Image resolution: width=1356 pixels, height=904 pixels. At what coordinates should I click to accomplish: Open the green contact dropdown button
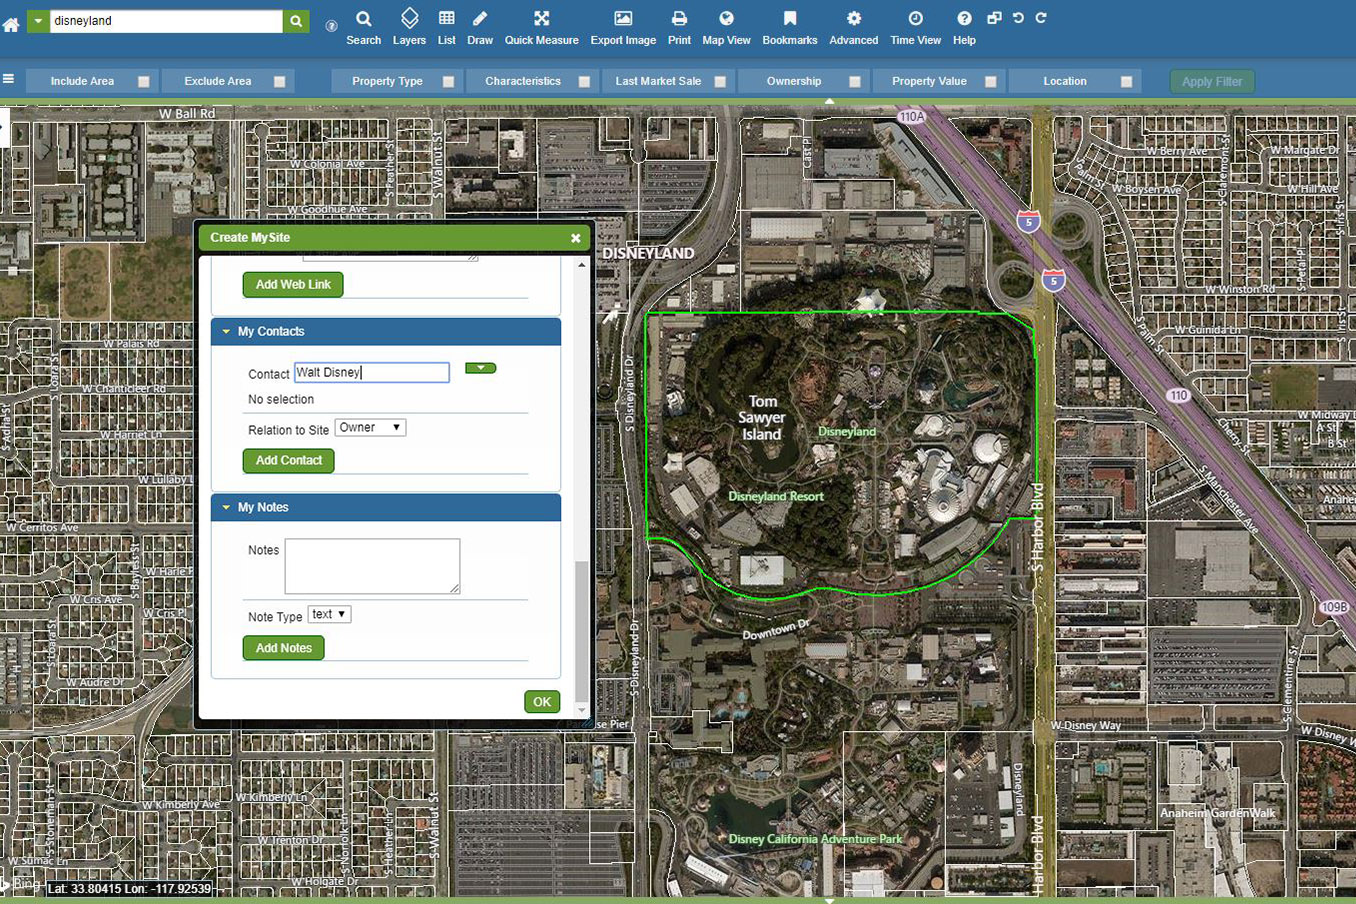pos(480,368)
